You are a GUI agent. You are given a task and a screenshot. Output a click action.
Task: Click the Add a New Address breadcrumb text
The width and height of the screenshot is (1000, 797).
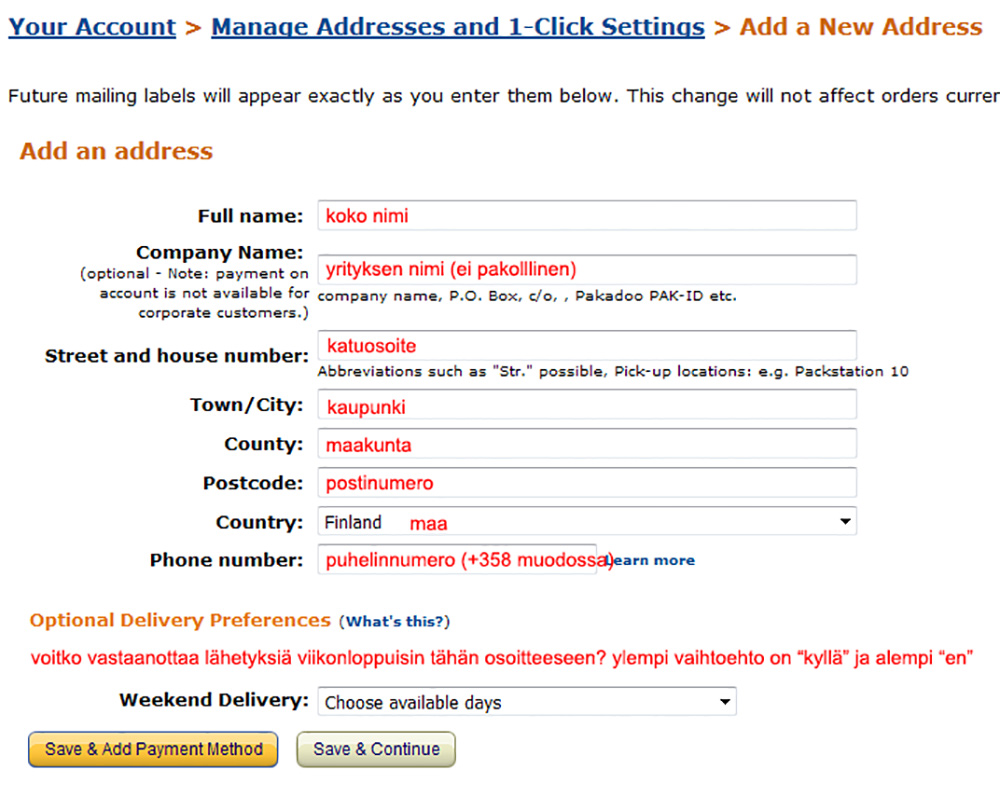pyautogui.click(x=861, y=27)
